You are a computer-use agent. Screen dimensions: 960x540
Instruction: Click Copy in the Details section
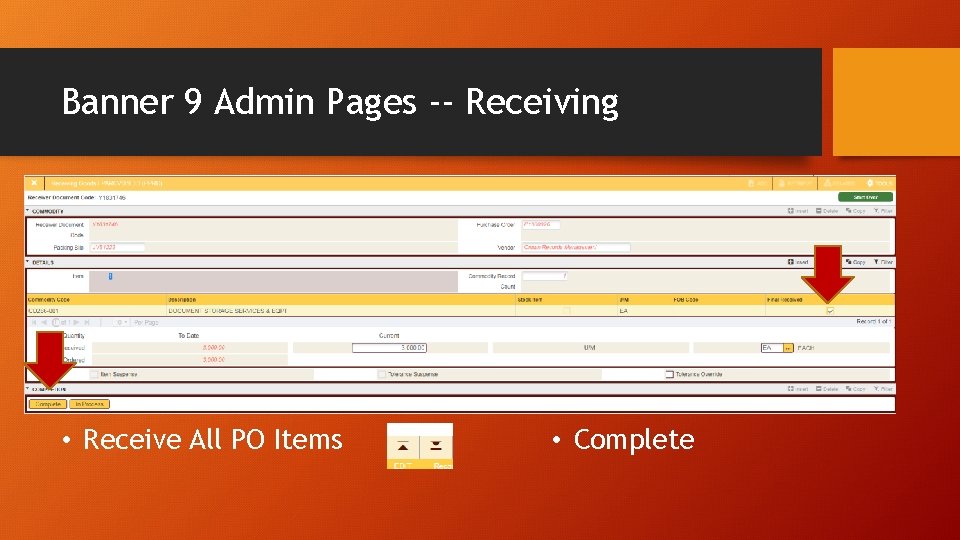[855, 262]
